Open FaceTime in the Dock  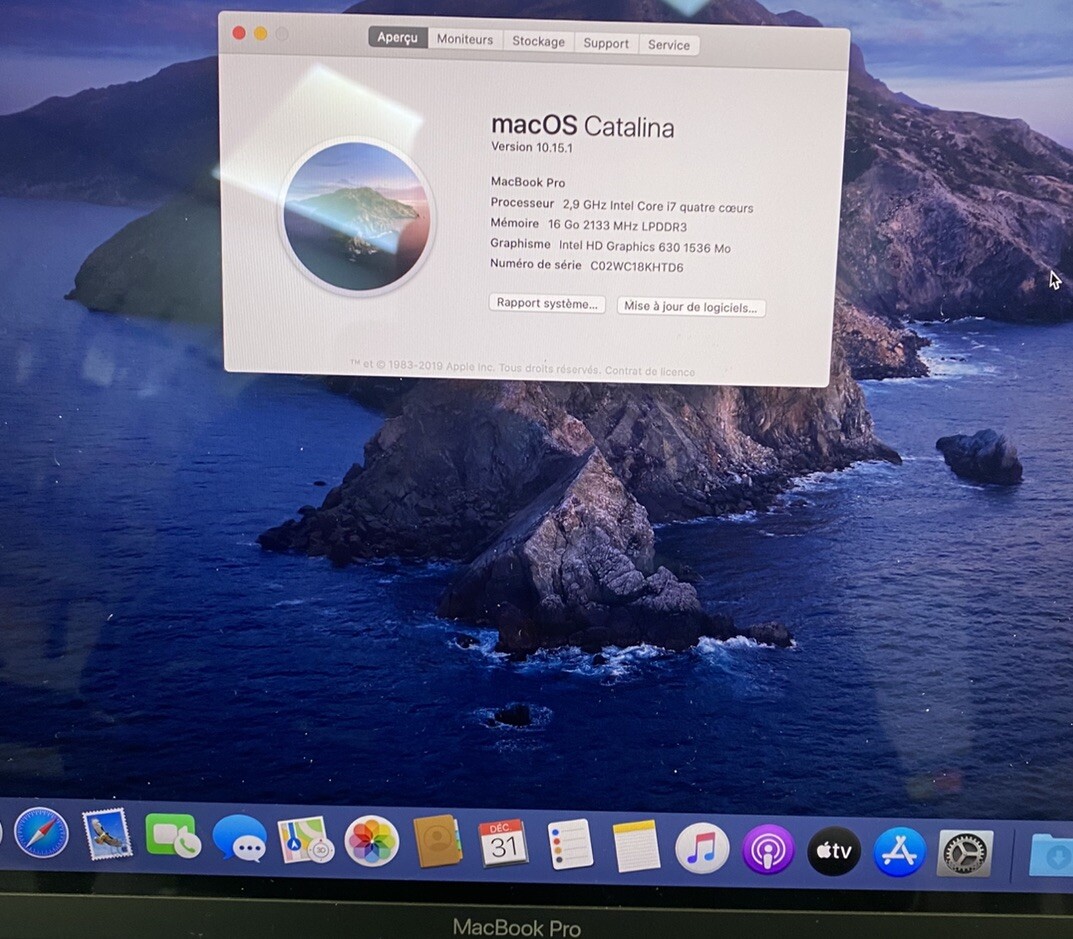[173, 836]
